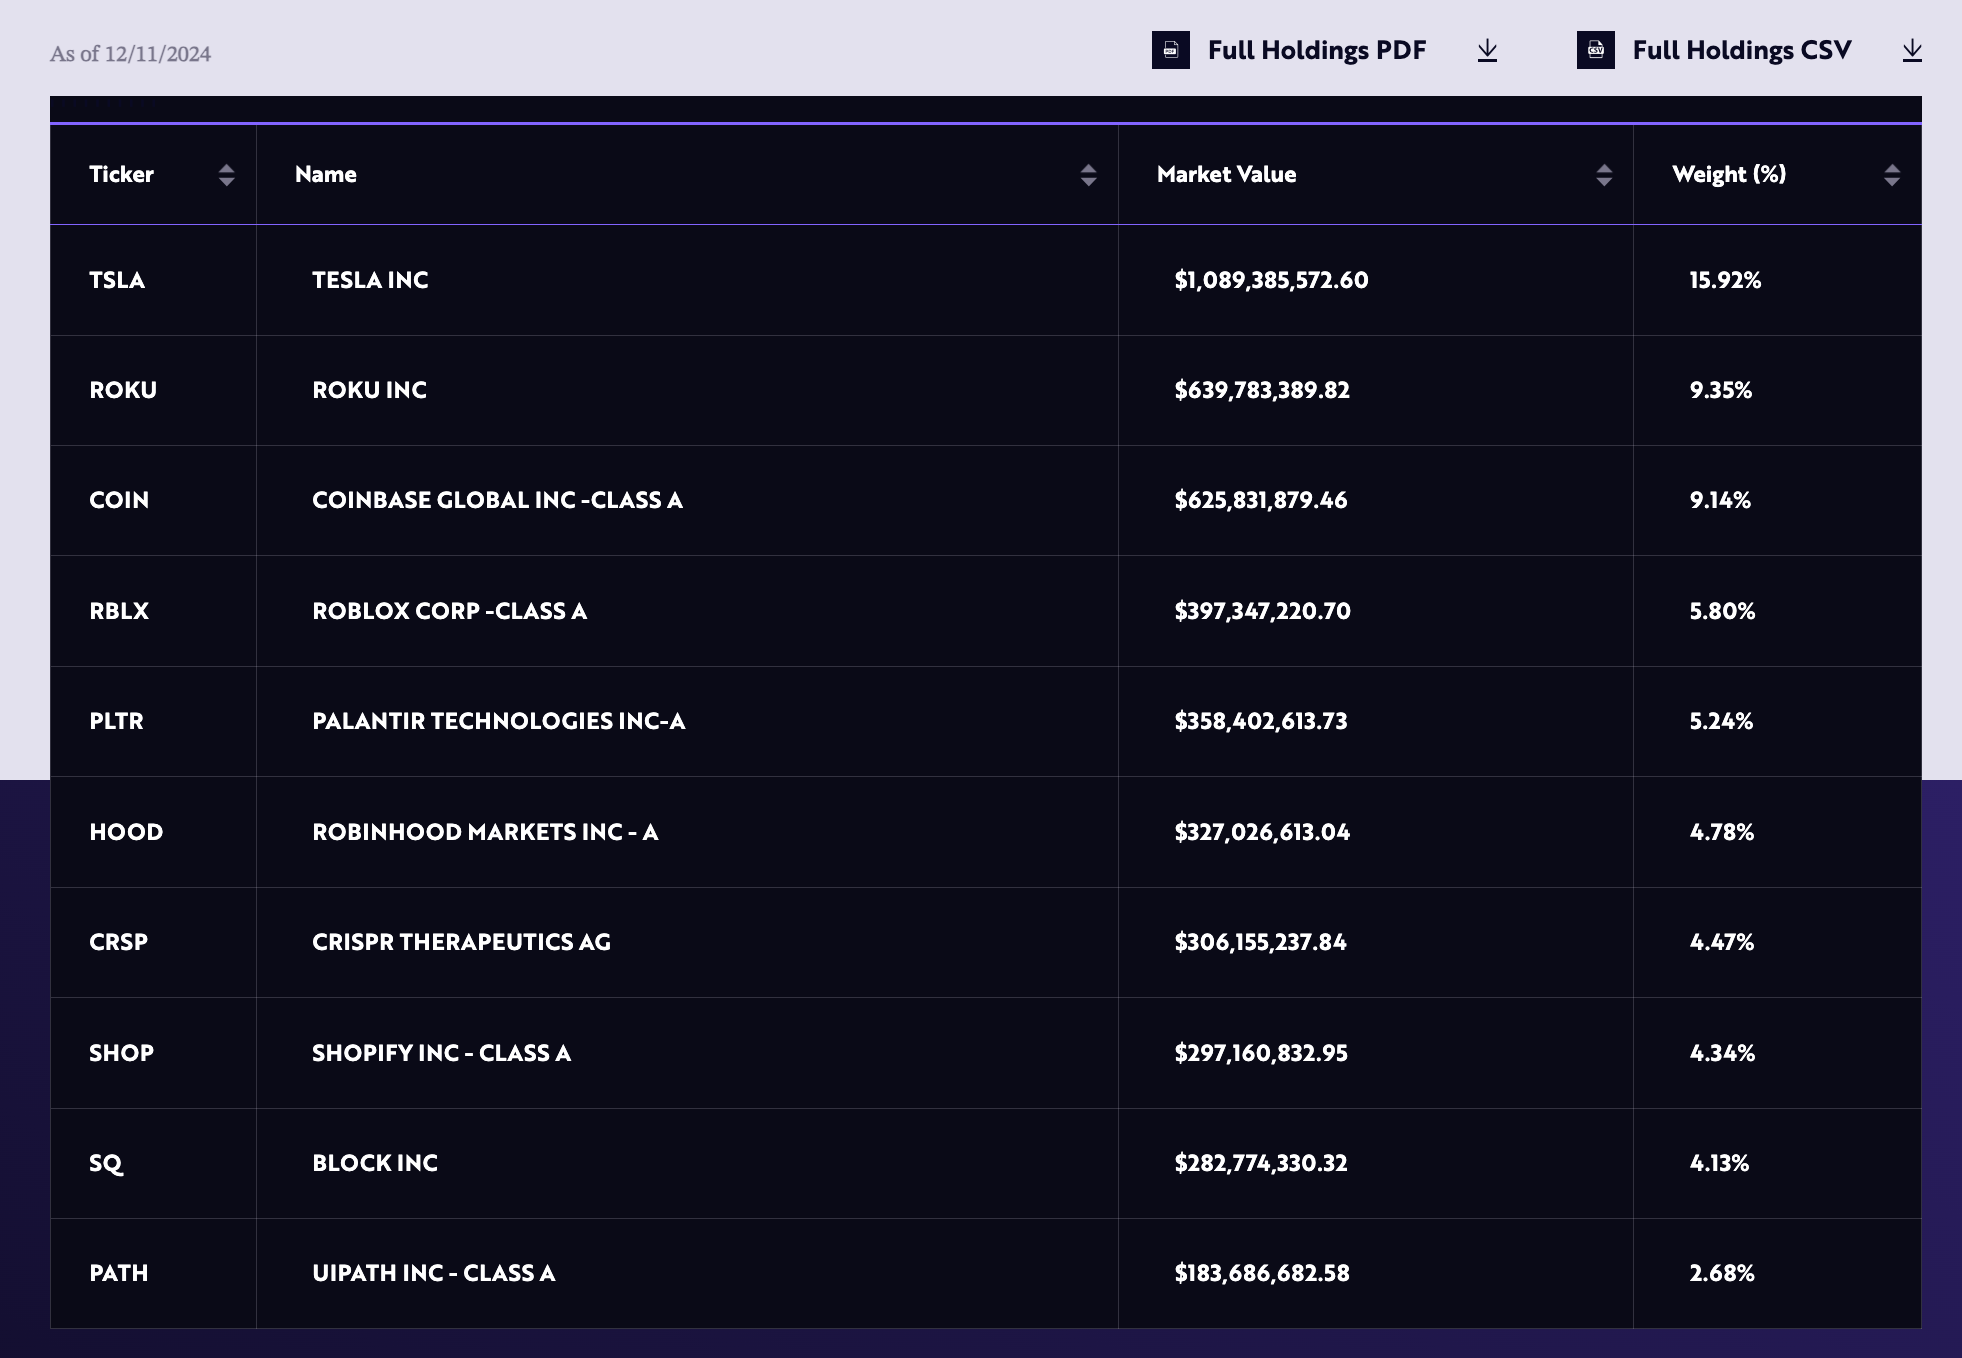
Task: Click the CSV file icon
Action: pos(1595,50)
